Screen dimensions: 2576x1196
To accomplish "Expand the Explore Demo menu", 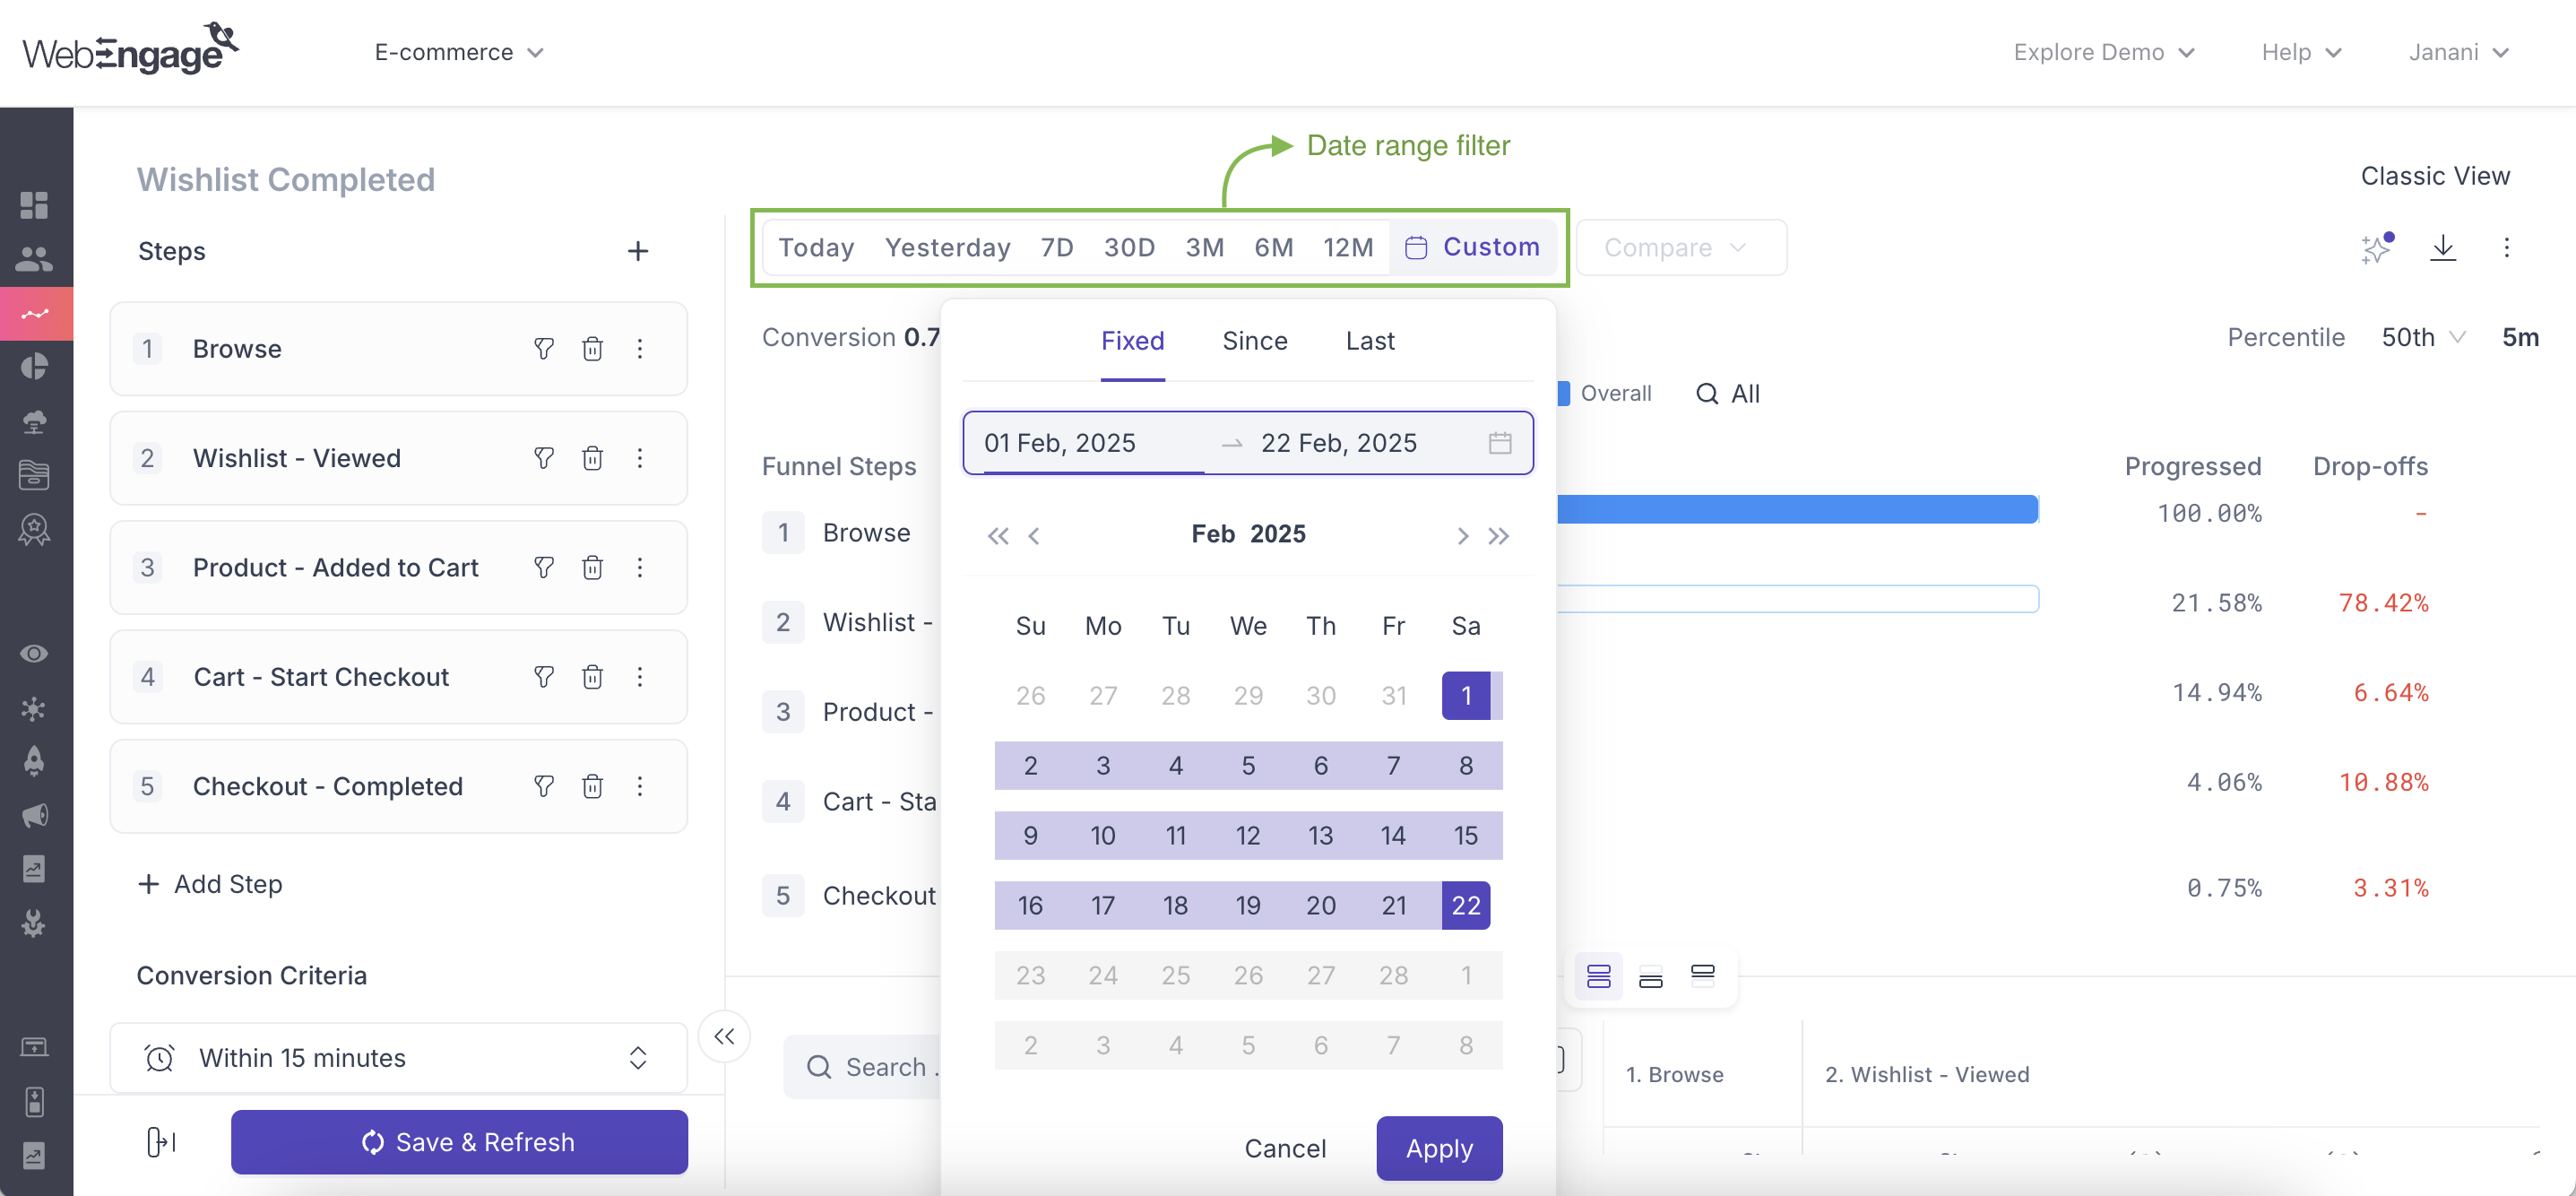I will click(x=2104, y=52).
